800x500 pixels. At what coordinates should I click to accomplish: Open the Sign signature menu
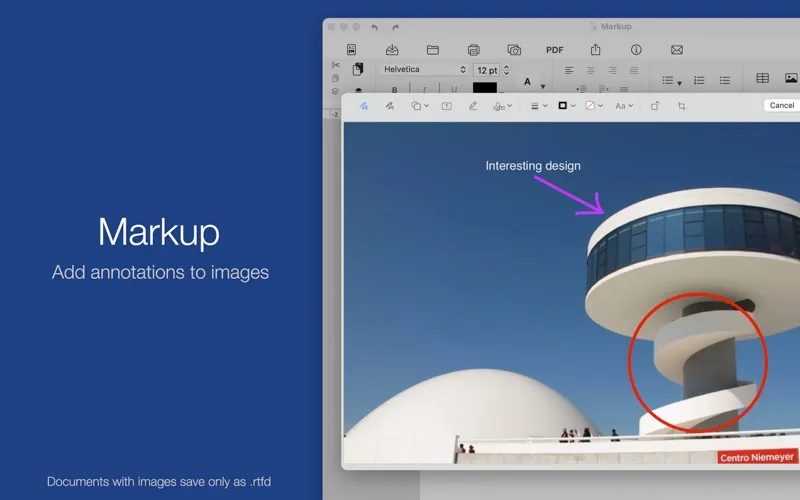[x=502, y=106]
